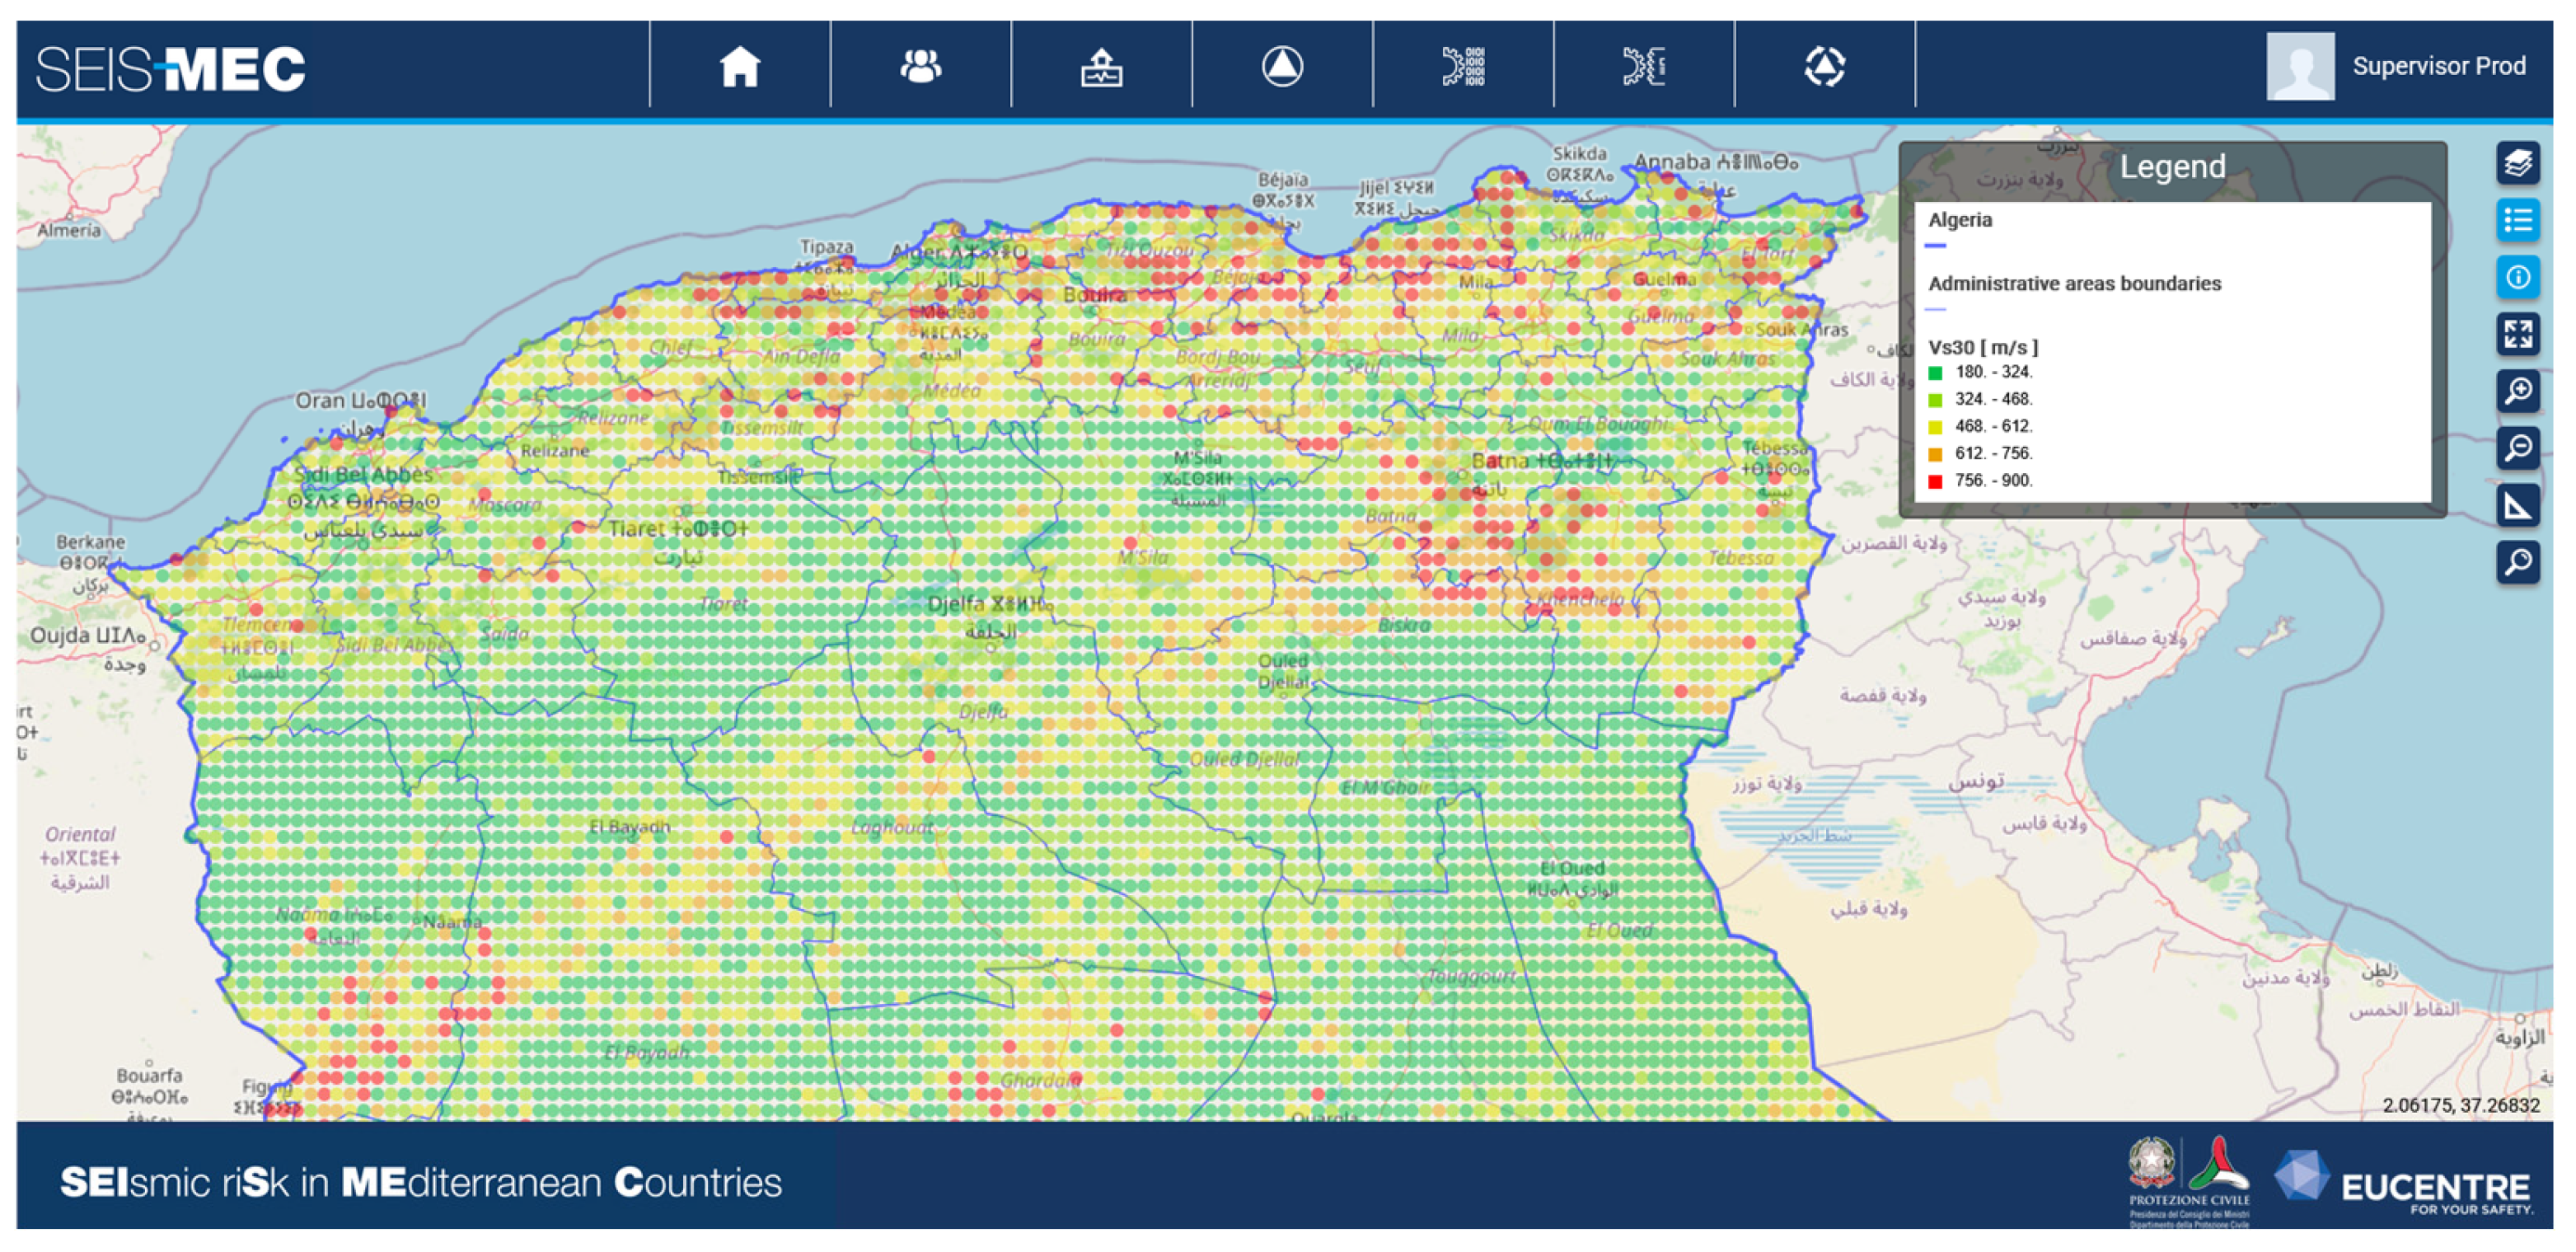Image resolution: width=2576 pixels, height=1252 pixels.
Task: Open the gear with chip processing icon
Action: click(x=1644, y=67)
